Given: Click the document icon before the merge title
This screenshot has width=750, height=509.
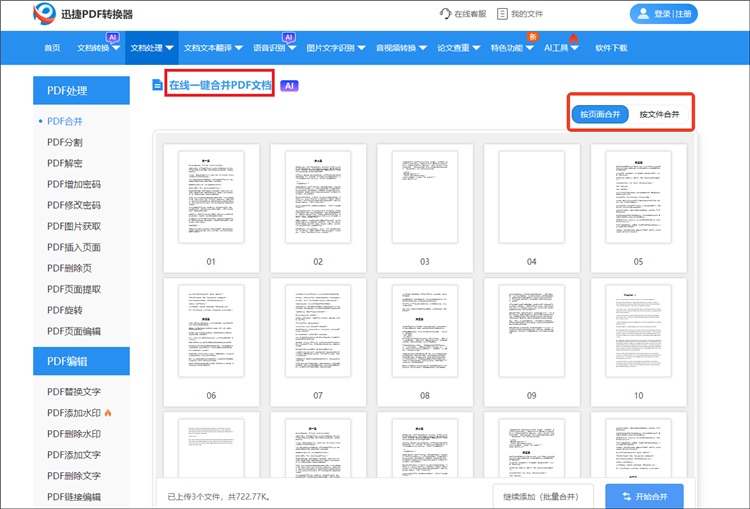Looking at the screenshot, I should click(x=157, y=86).
